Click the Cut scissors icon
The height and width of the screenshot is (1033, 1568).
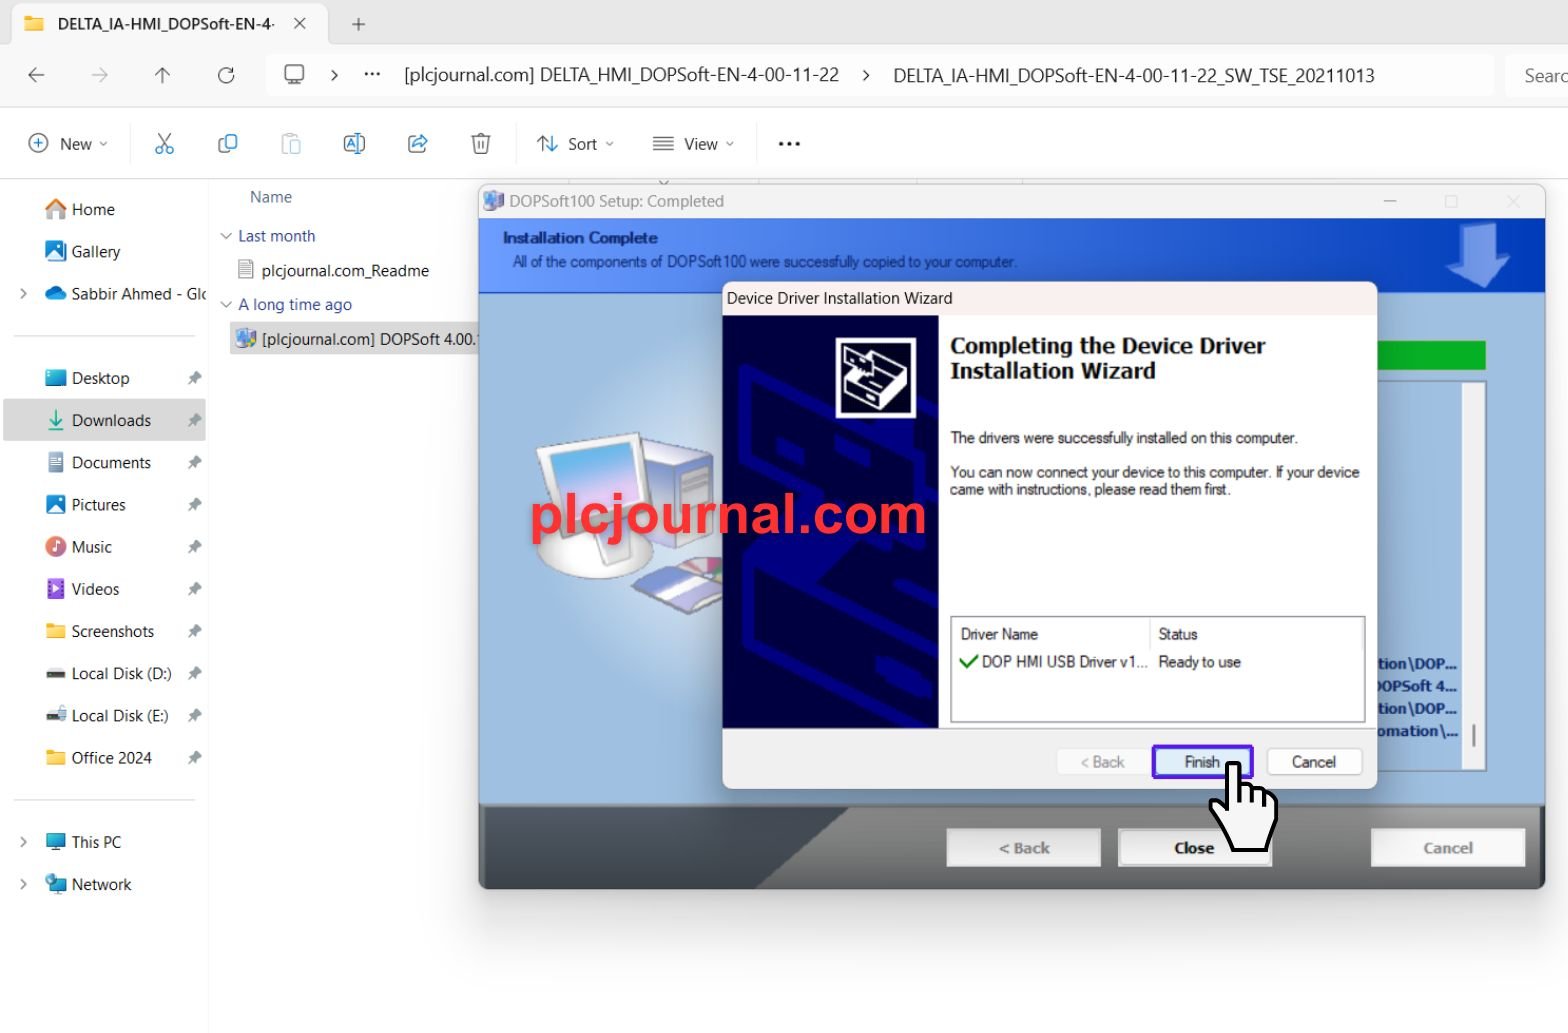164,144
